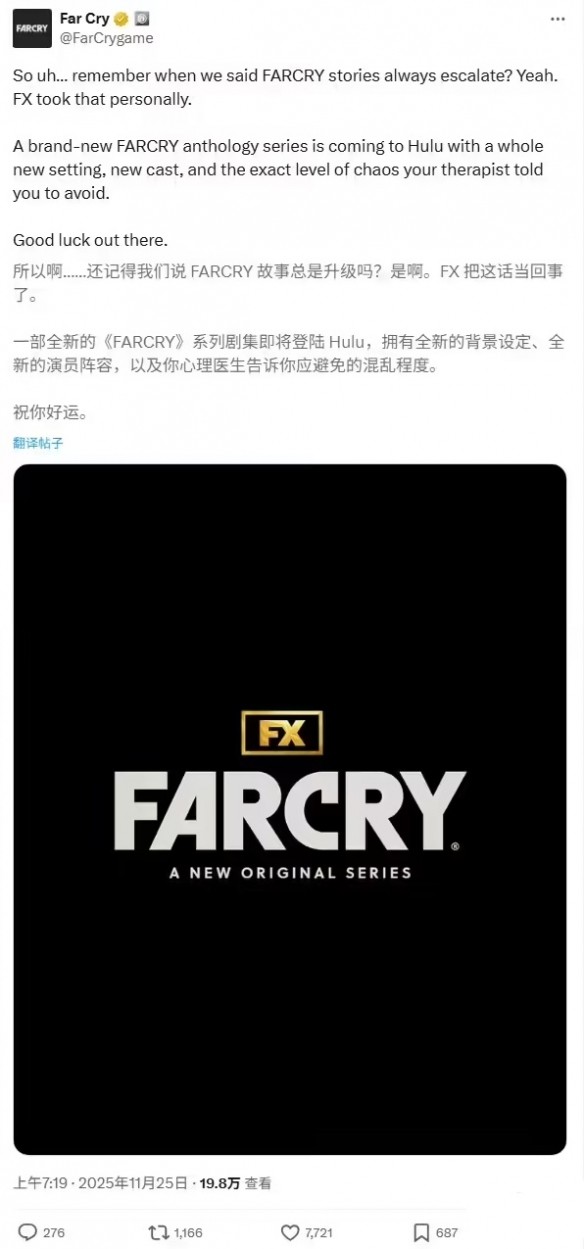Viewport: 584px width, 1249px height.
Task: Click the 19.8万 查看 view count
Action: [x=235, y=1183]
